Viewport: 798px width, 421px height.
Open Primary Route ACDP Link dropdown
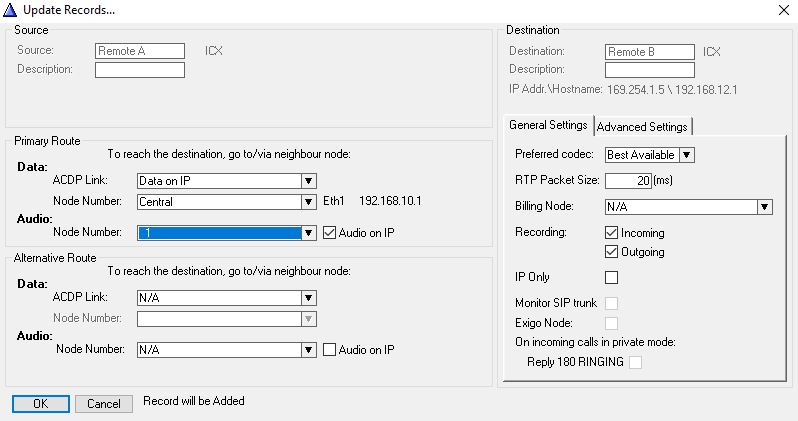(x=309, y=181)
